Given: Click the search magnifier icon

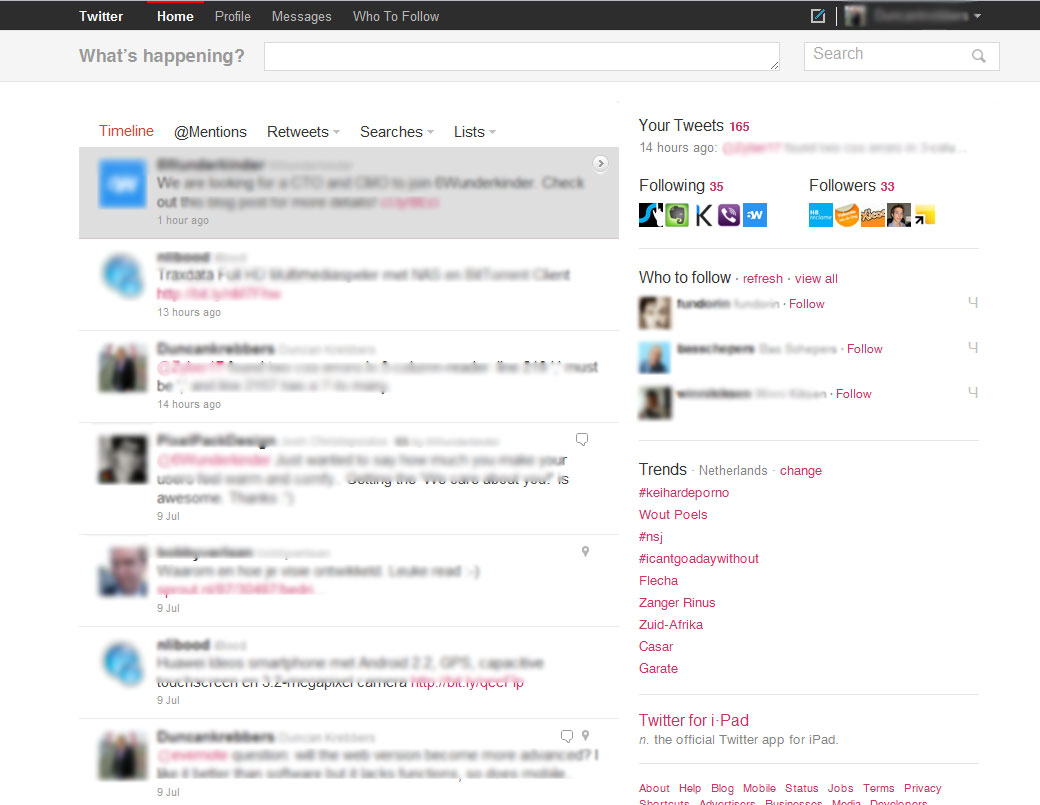Looking at the screenshot, I should 980,56.
